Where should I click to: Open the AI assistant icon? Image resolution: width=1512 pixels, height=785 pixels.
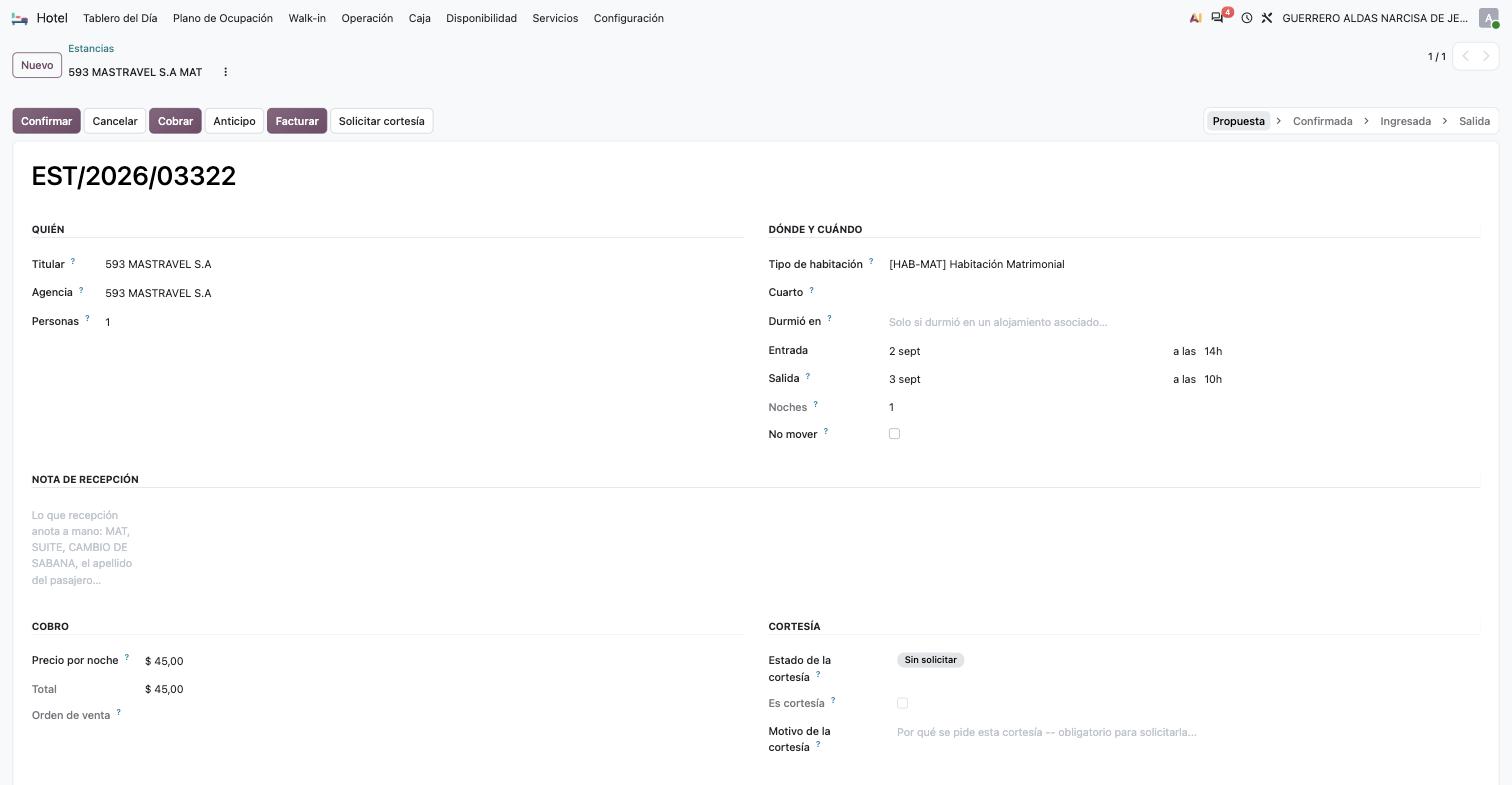click(1195, 18)
